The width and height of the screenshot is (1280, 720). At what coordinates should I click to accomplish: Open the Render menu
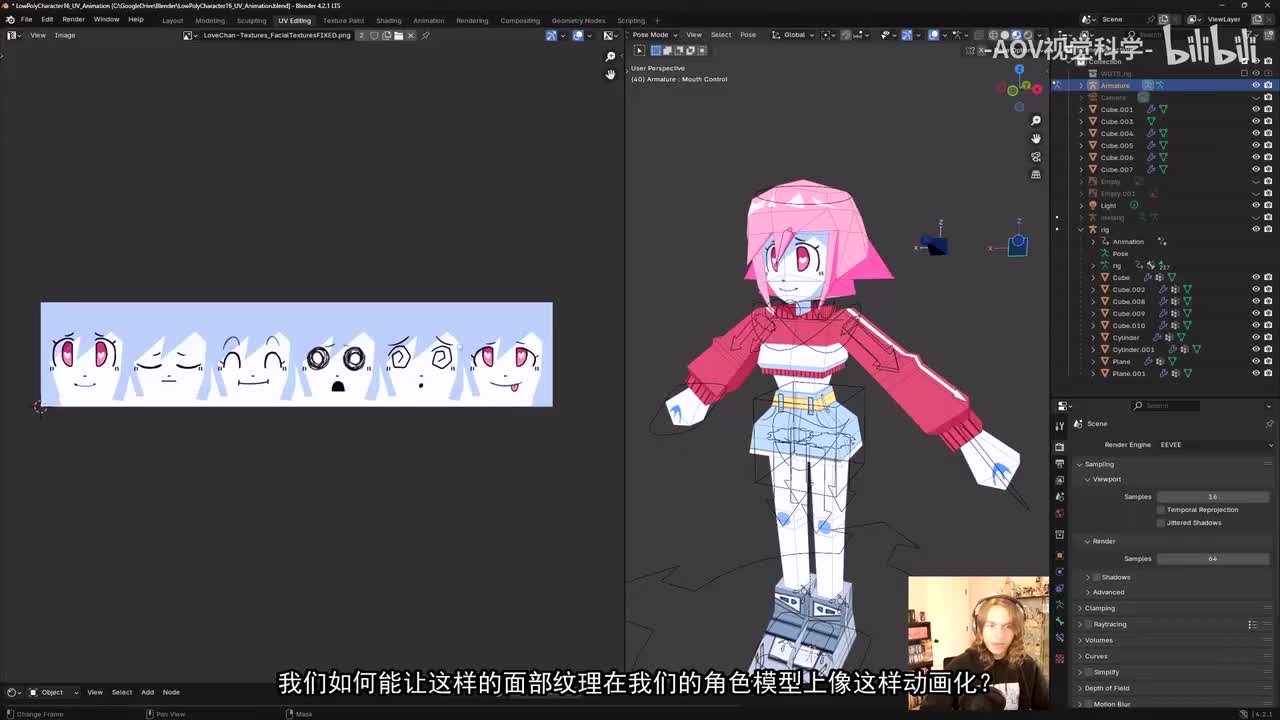click(73, 19)
